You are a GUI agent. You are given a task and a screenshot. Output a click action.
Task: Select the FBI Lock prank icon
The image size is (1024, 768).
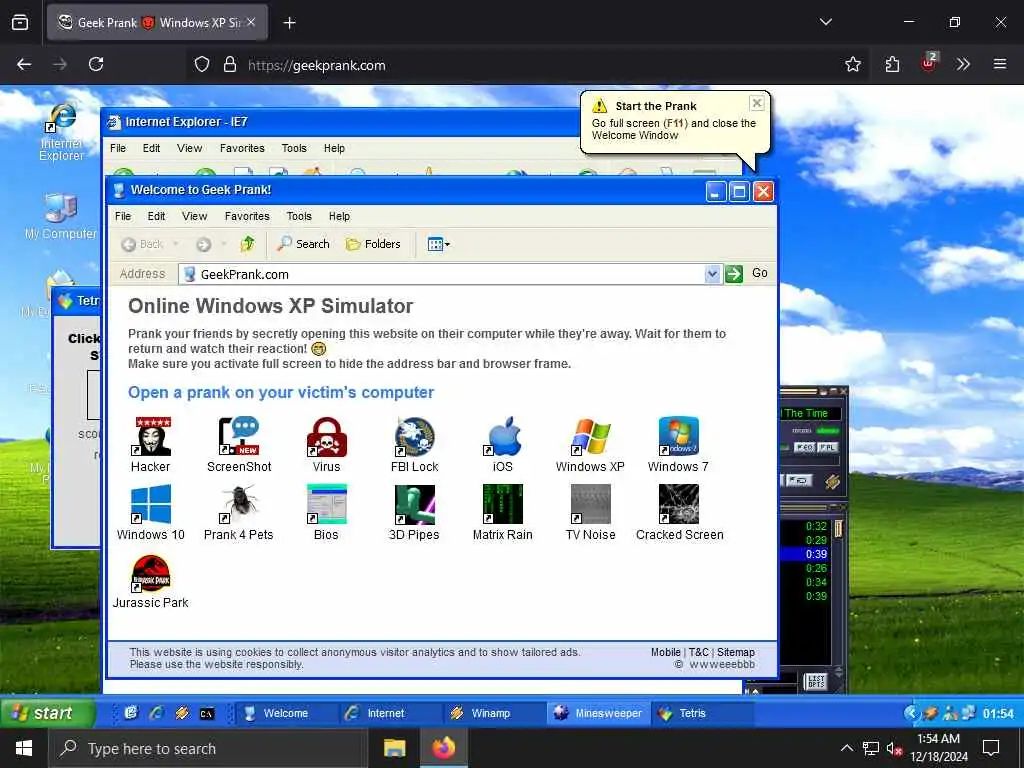tap(415, 444)
